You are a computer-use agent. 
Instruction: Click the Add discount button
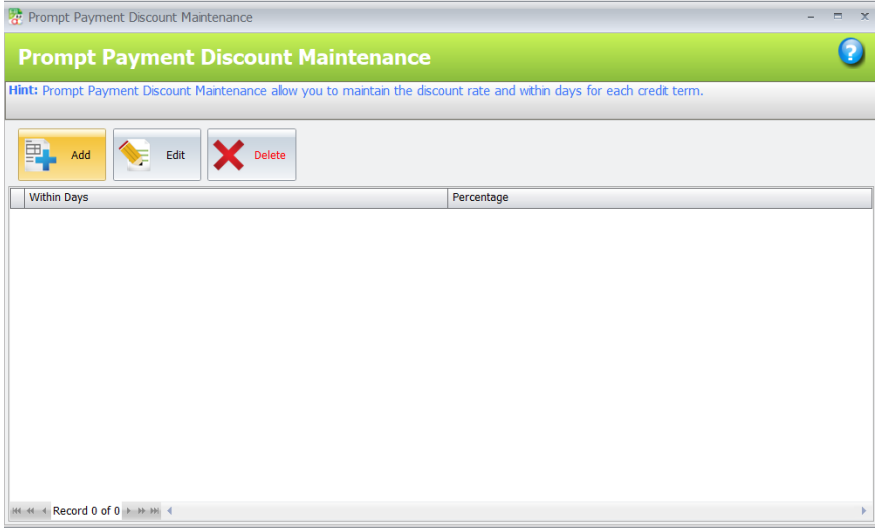click(x=62, y=155)
